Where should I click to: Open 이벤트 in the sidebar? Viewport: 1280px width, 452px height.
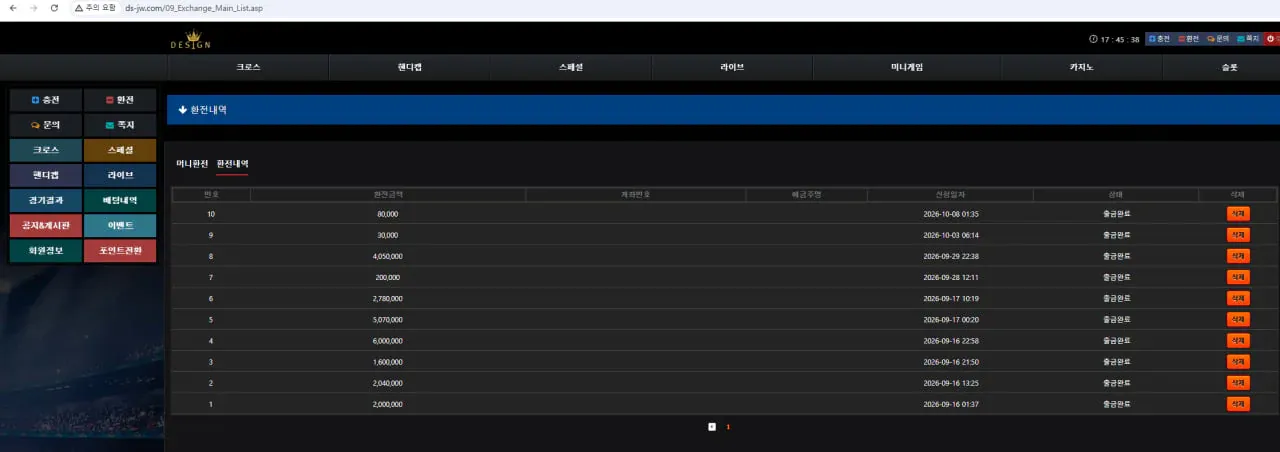[120, 226]
